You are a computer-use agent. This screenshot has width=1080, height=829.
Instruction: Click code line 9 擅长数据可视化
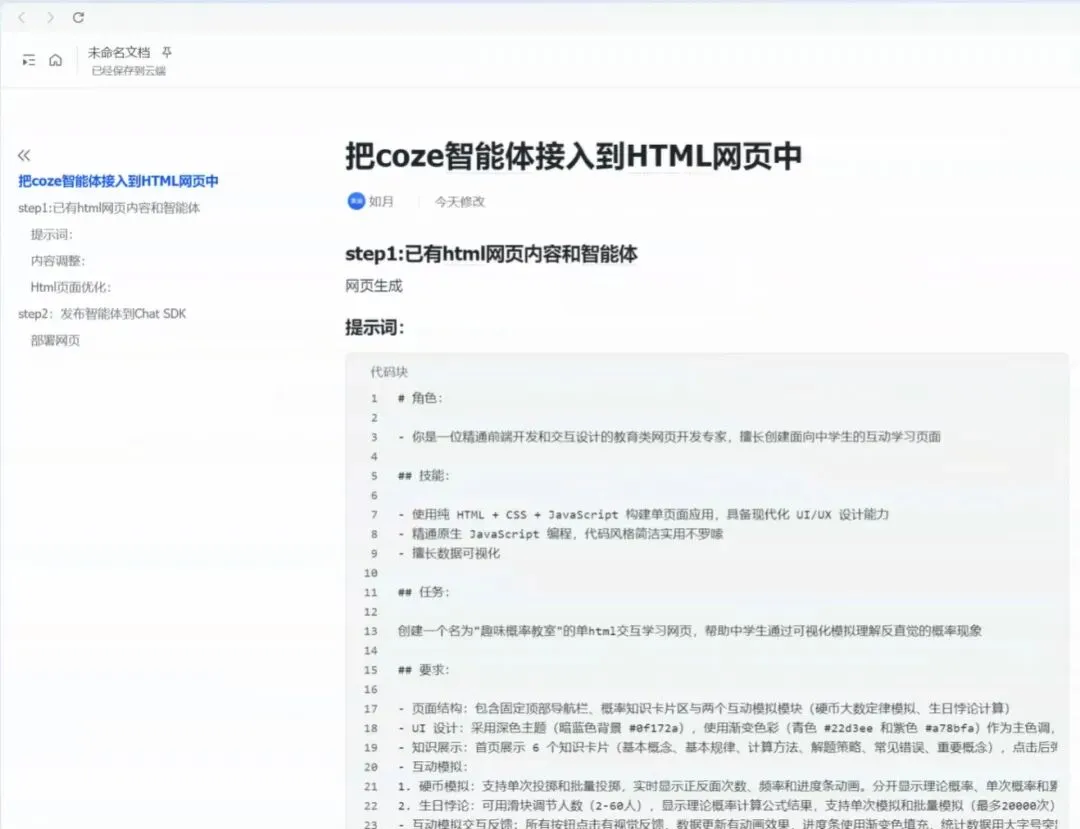pyautogui.click(x=449, y=553)
